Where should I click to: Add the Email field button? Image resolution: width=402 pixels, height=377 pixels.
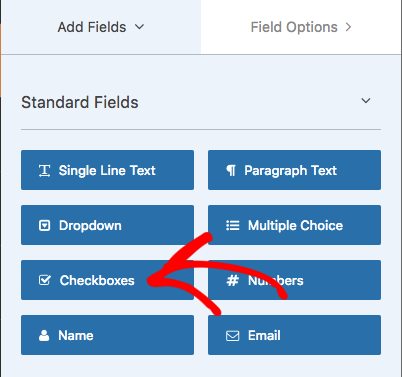coord(294,335)
